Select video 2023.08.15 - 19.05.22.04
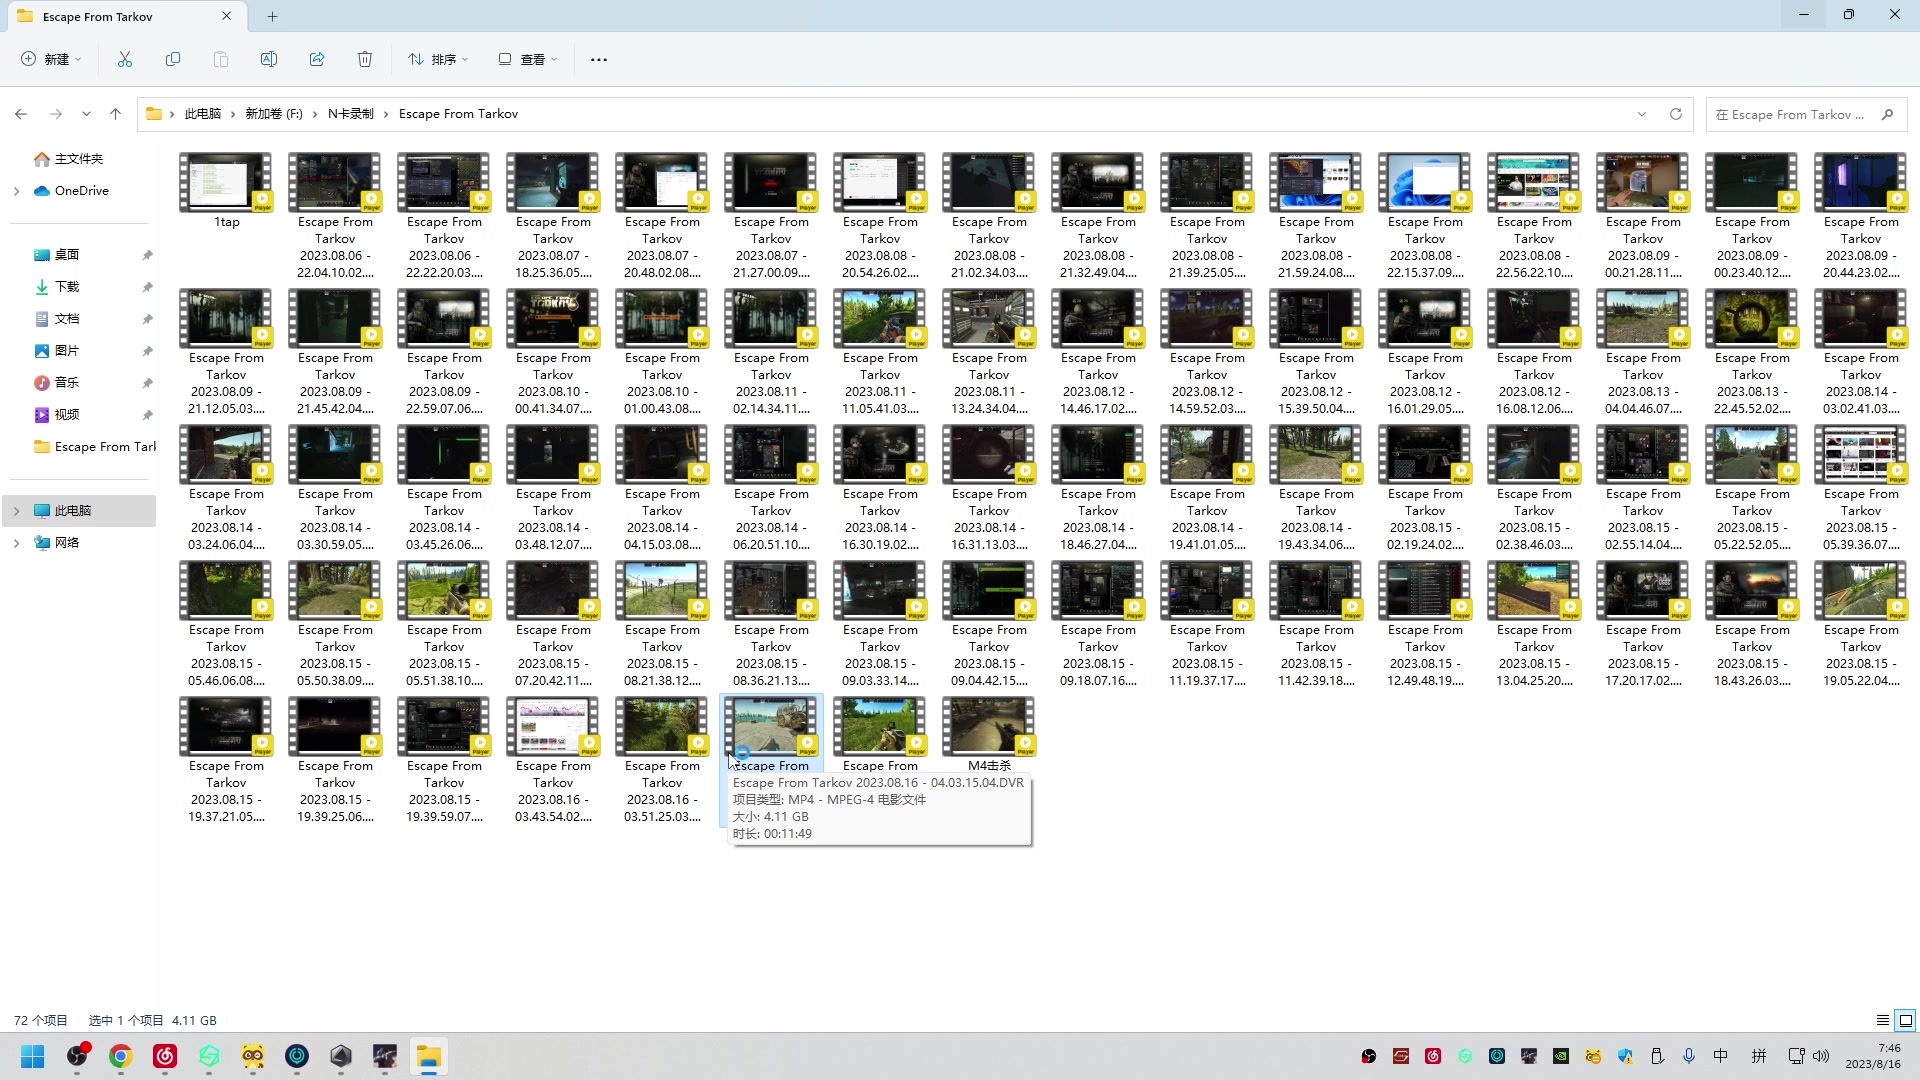This screenshot has width=1920, height=1080. point(1861,624)
